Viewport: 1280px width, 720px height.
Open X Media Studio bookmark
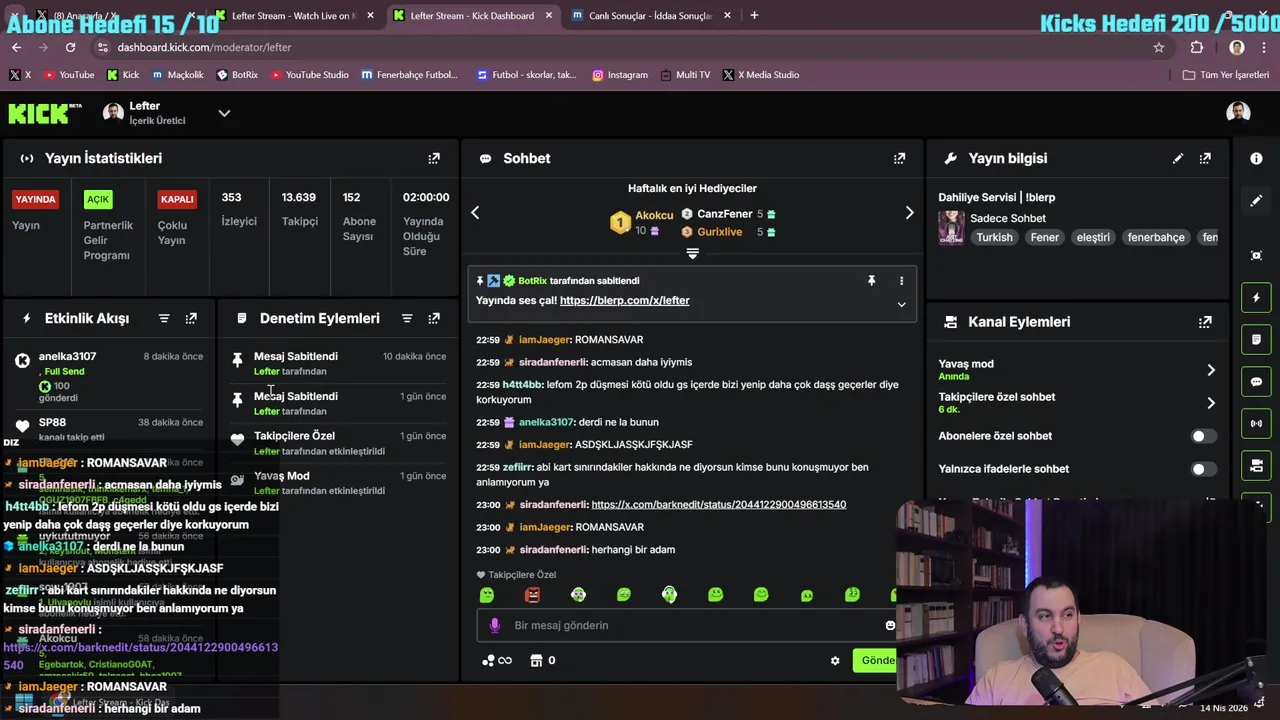click(760, 75)
